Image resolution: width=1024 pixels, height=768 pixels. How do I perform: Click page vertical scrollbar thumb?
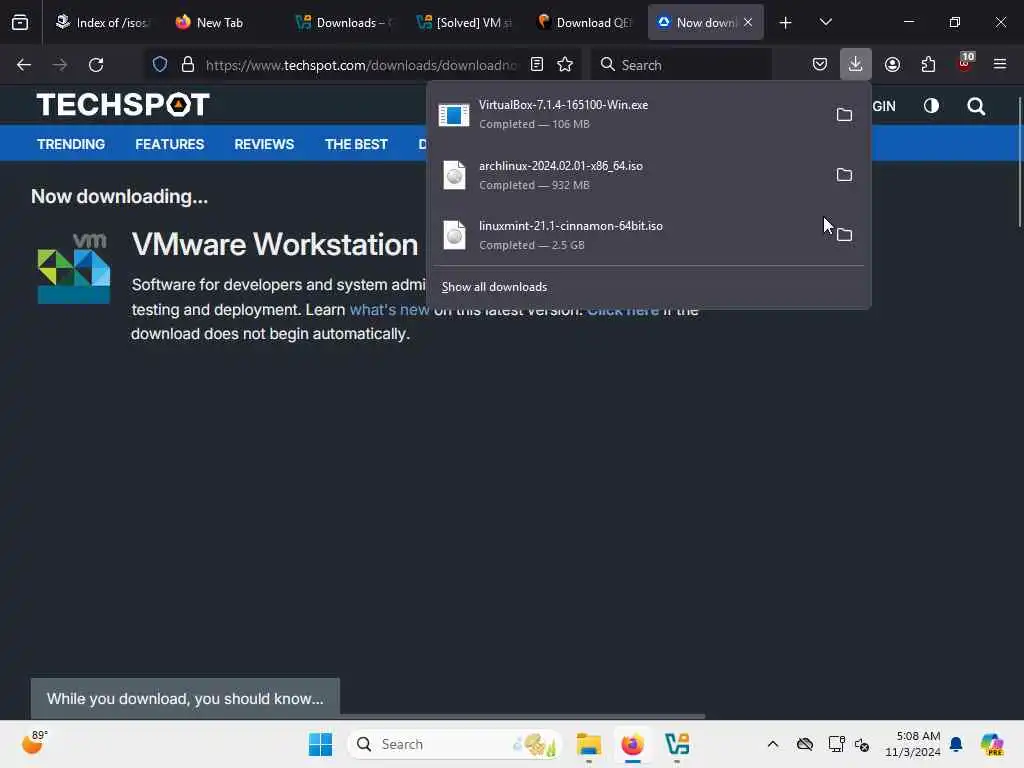click(x=1019, y=162)
